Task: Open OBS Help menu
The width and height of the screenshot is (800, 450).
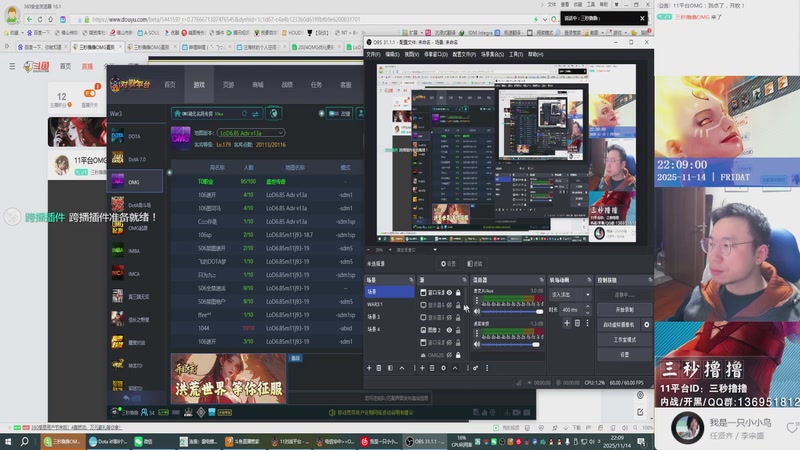Action: [x=536, y=54]
